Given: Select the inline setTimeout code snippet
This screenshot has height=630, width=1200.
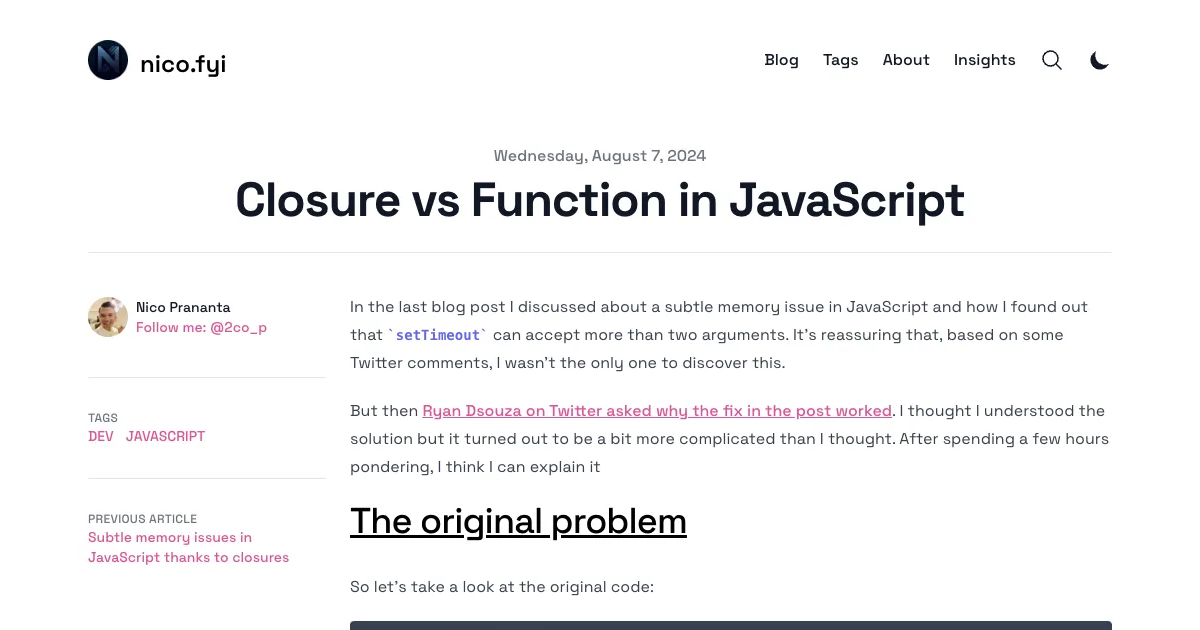Looking at the screenshot, I should [437, 335].
